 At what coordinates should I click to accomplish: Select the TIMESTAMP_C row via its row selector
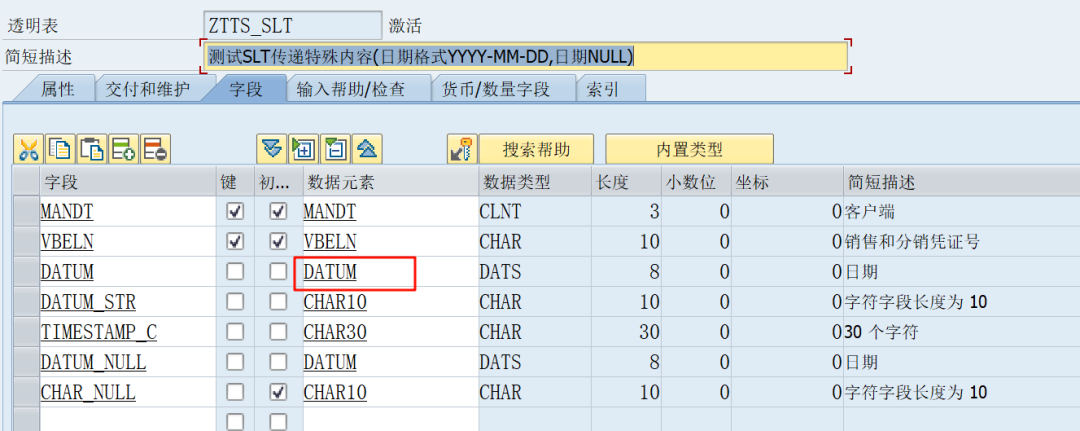pos(26,332)
